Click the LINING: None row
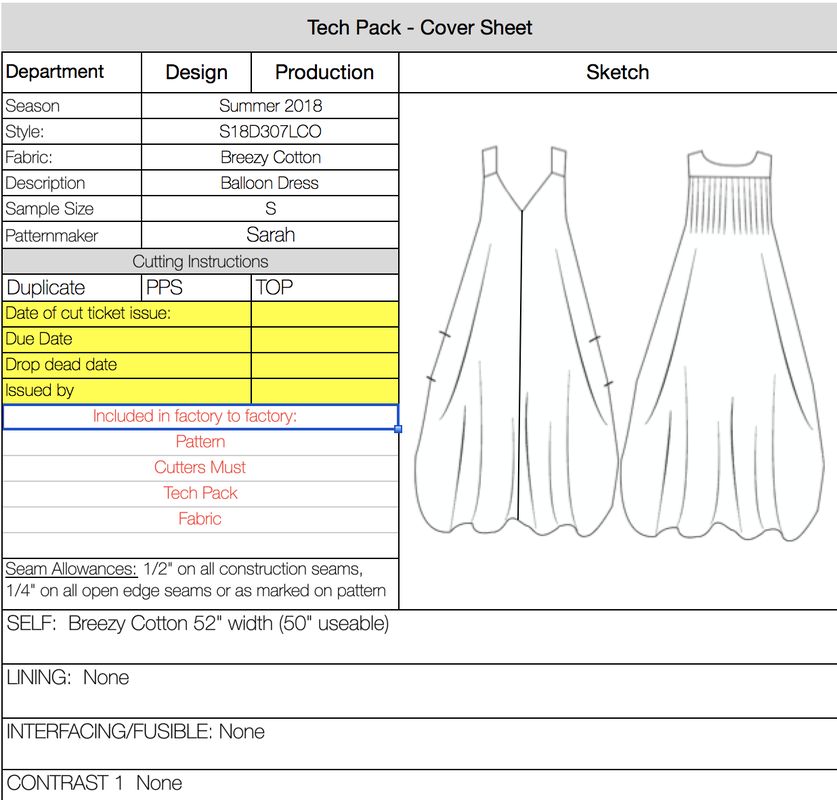This screenshot has height=800, width=837. tap(418, 690)
